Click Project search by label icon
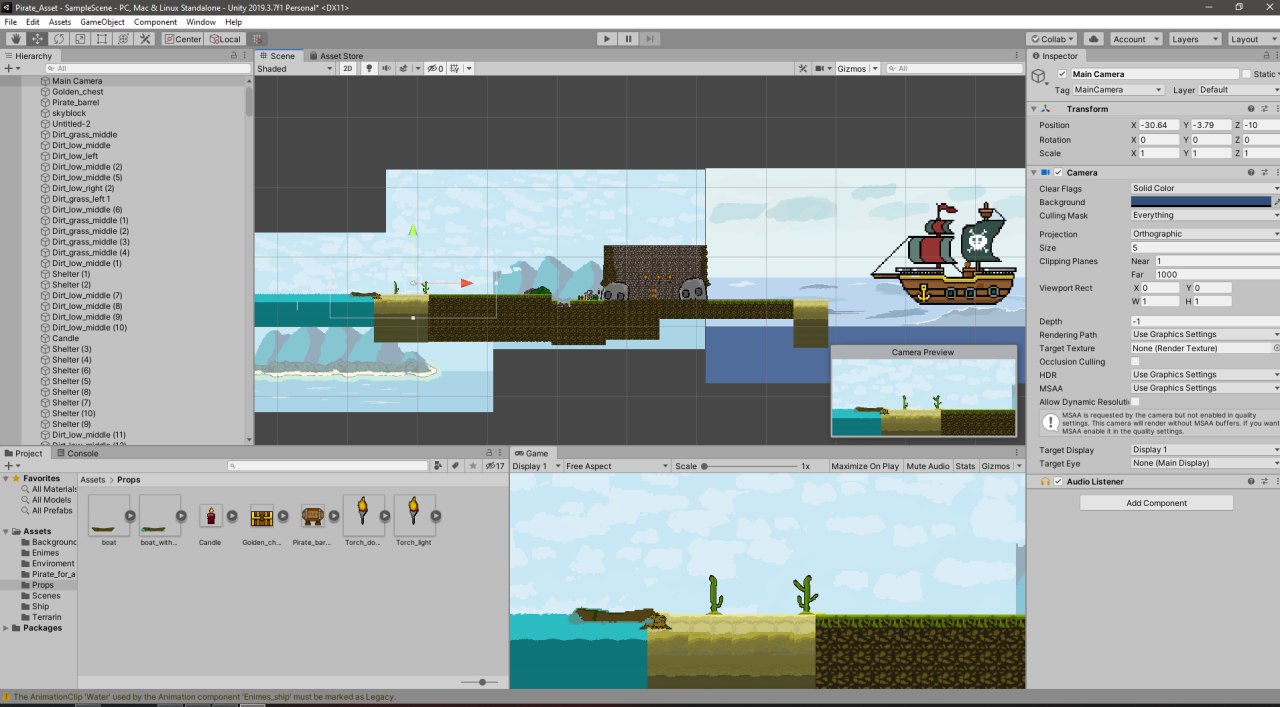The height and width of the screenshot is (707, 1280). 455,466
